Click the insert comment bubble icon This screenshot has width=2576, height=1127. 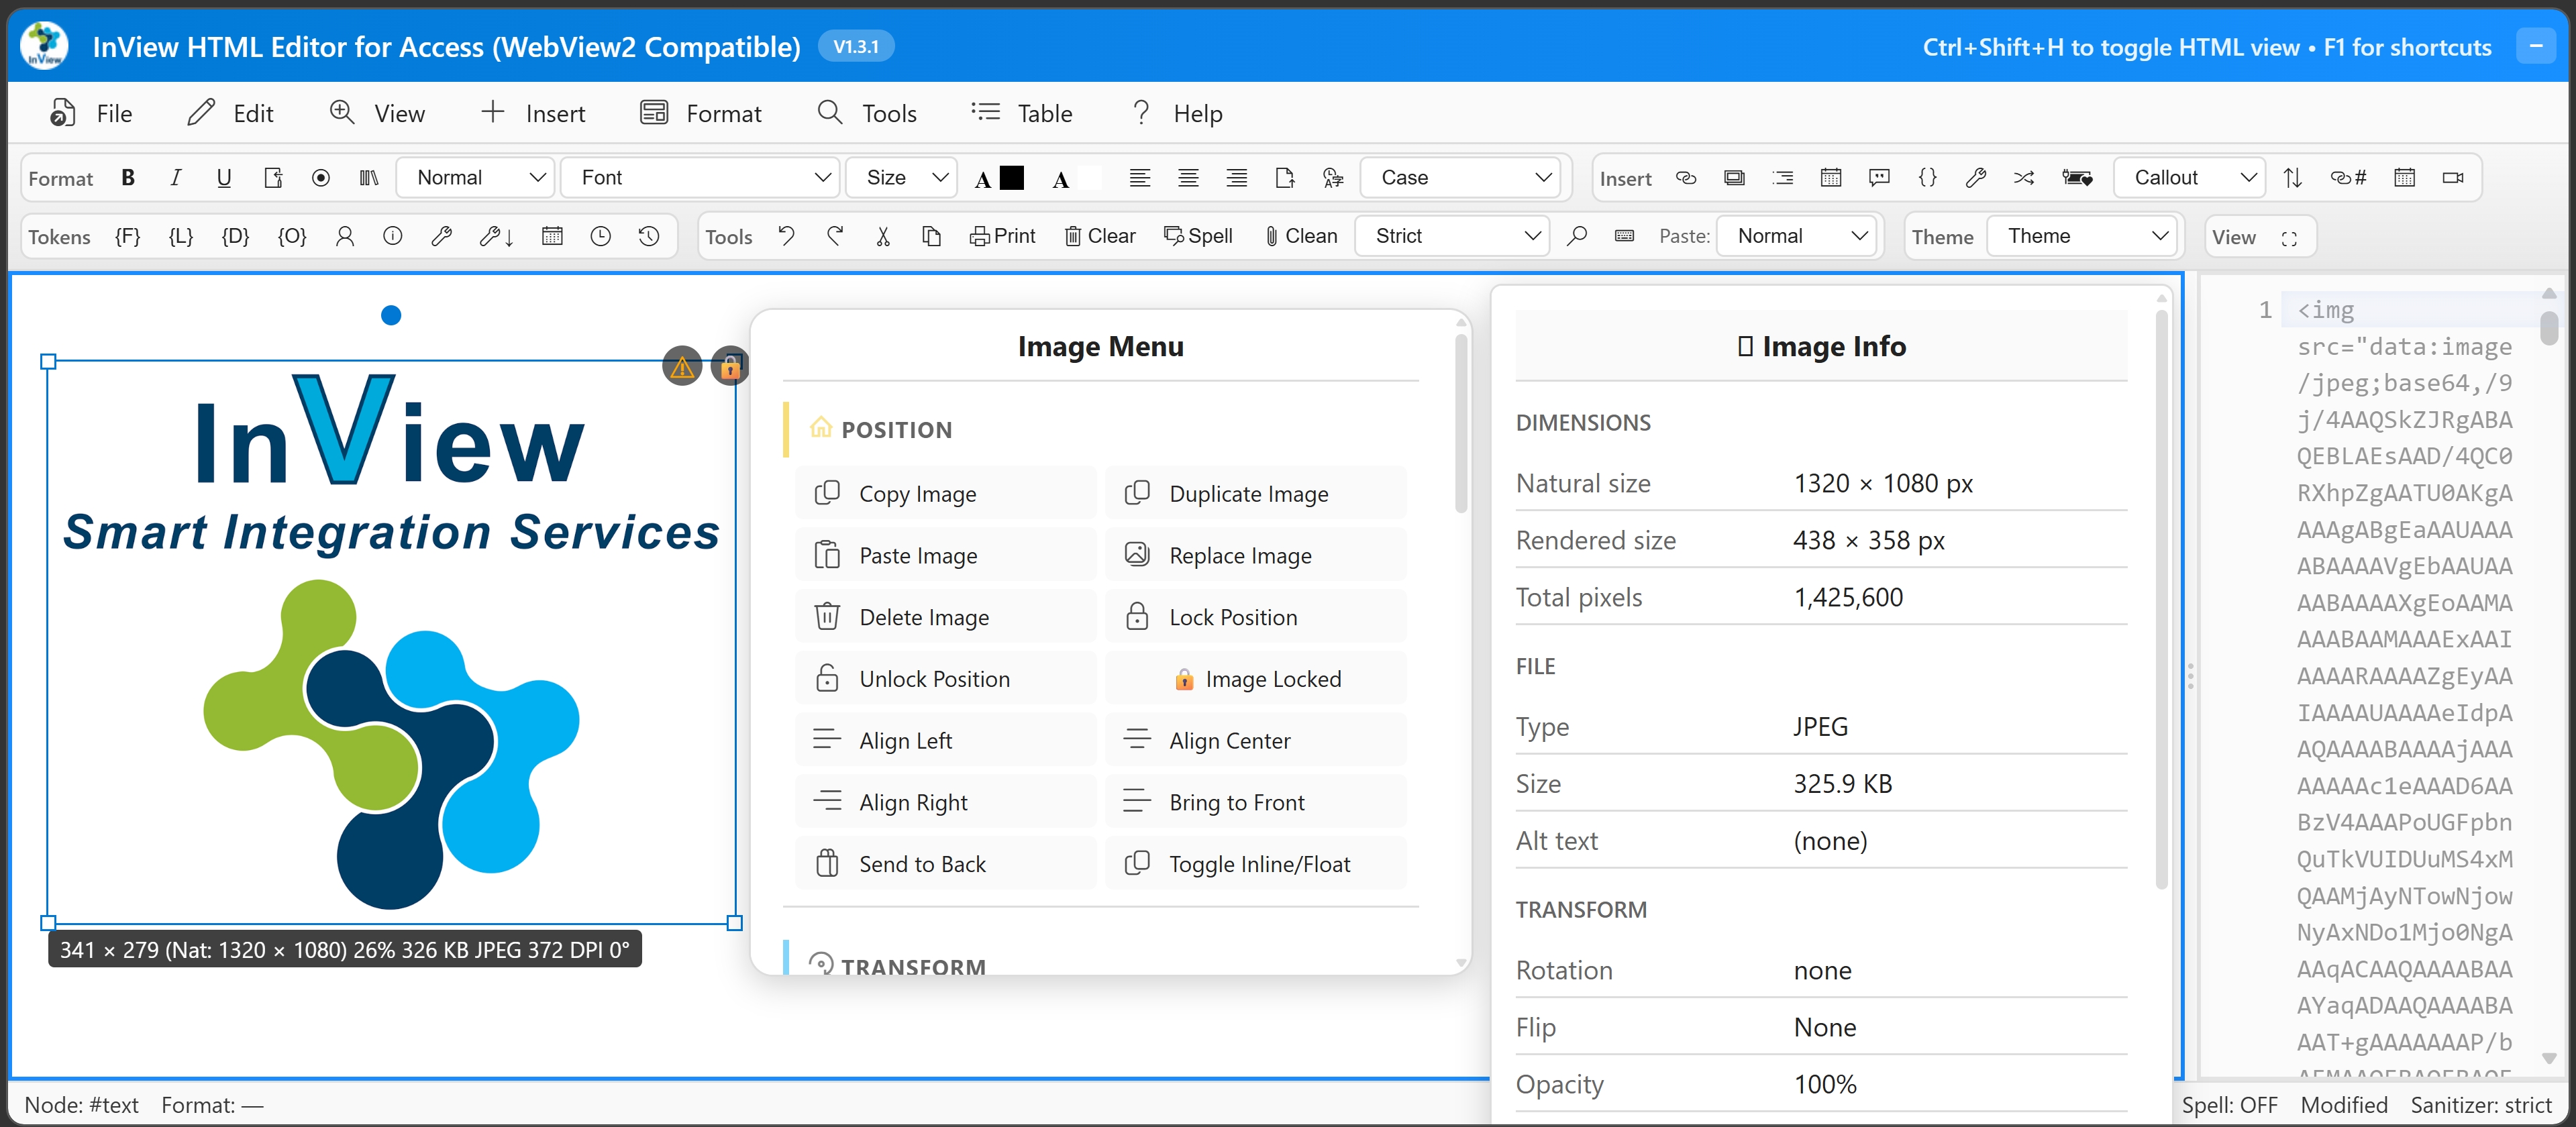pos(1879,178)
